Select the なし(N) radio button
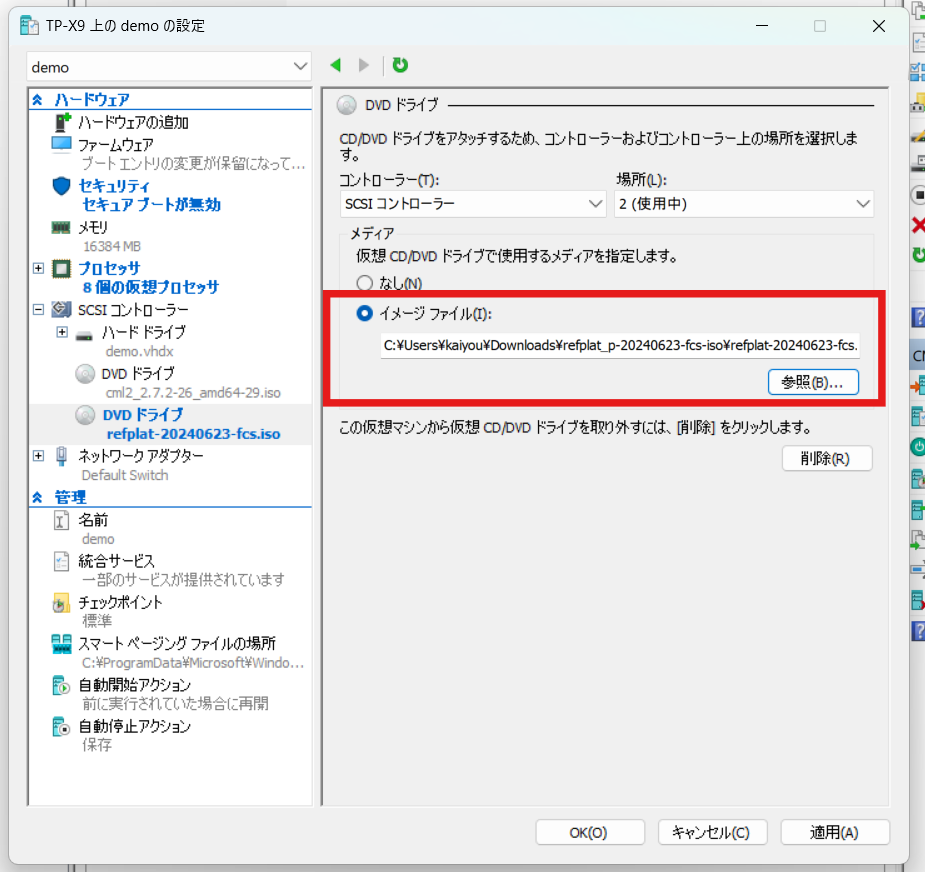The image size is (925, 872). tap(365, 283)
